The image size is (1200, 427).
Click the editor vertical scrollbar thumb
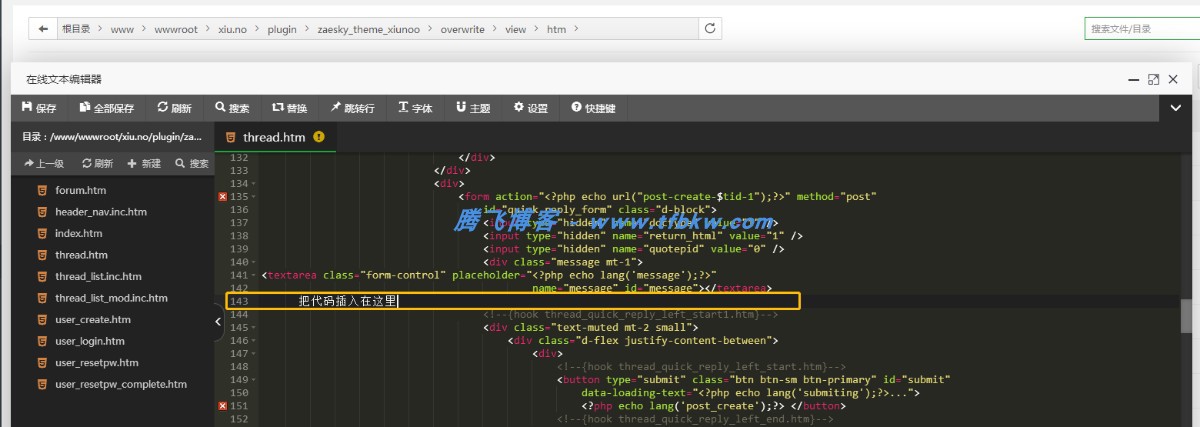pos(1188,315)
